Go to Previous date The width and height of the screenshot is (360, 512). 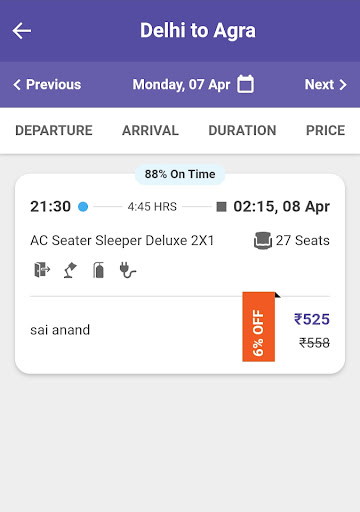[47, 84]
